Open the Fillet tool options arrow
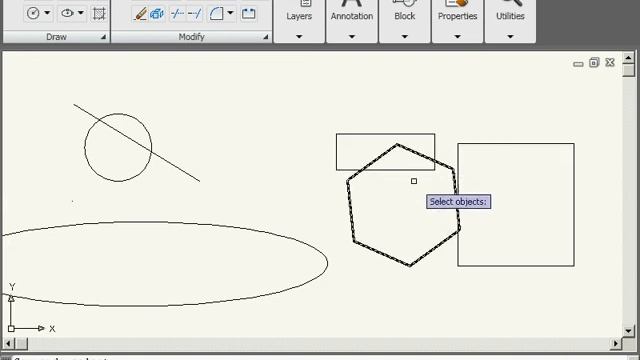The image size is (640, 360). 230,13
